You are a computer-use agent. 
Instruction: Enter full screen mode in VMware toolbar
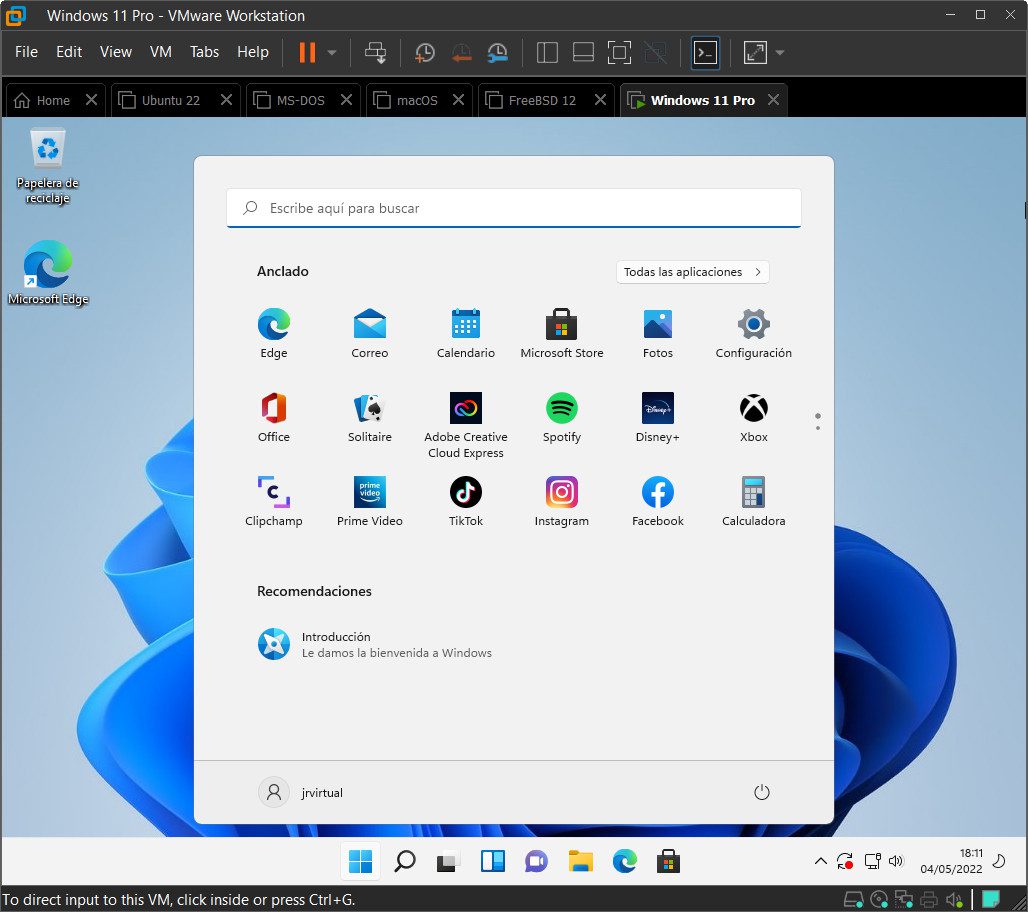click(x=619, y=52)
